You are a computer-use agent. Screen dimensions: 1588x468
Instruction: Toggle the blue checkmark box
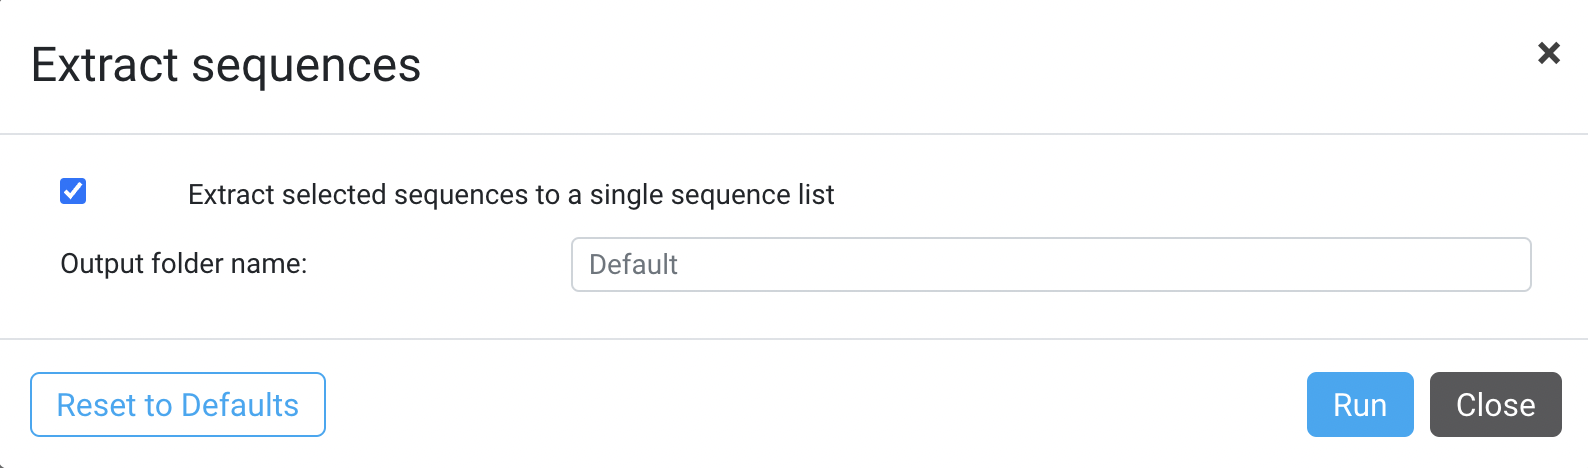(73, 191)
